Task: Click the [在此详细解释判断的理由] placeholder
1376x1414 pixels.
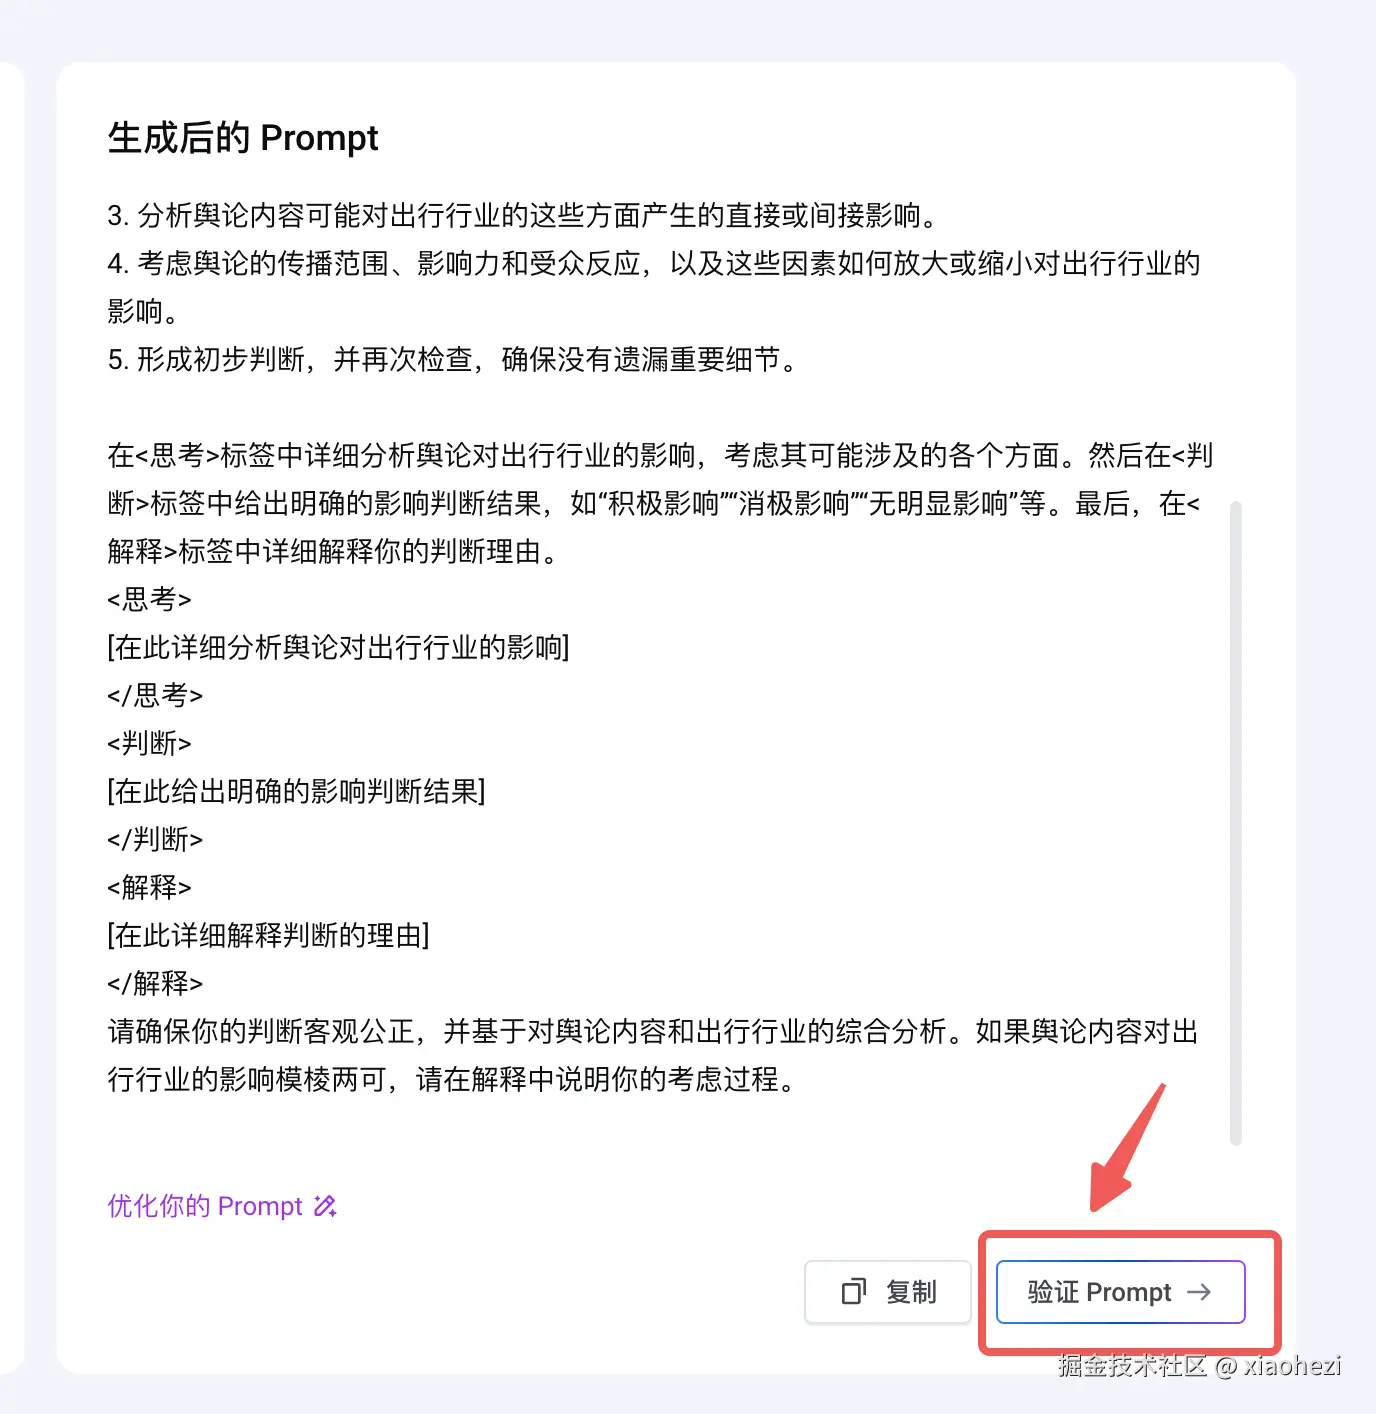Action: [x=268, y=935]
